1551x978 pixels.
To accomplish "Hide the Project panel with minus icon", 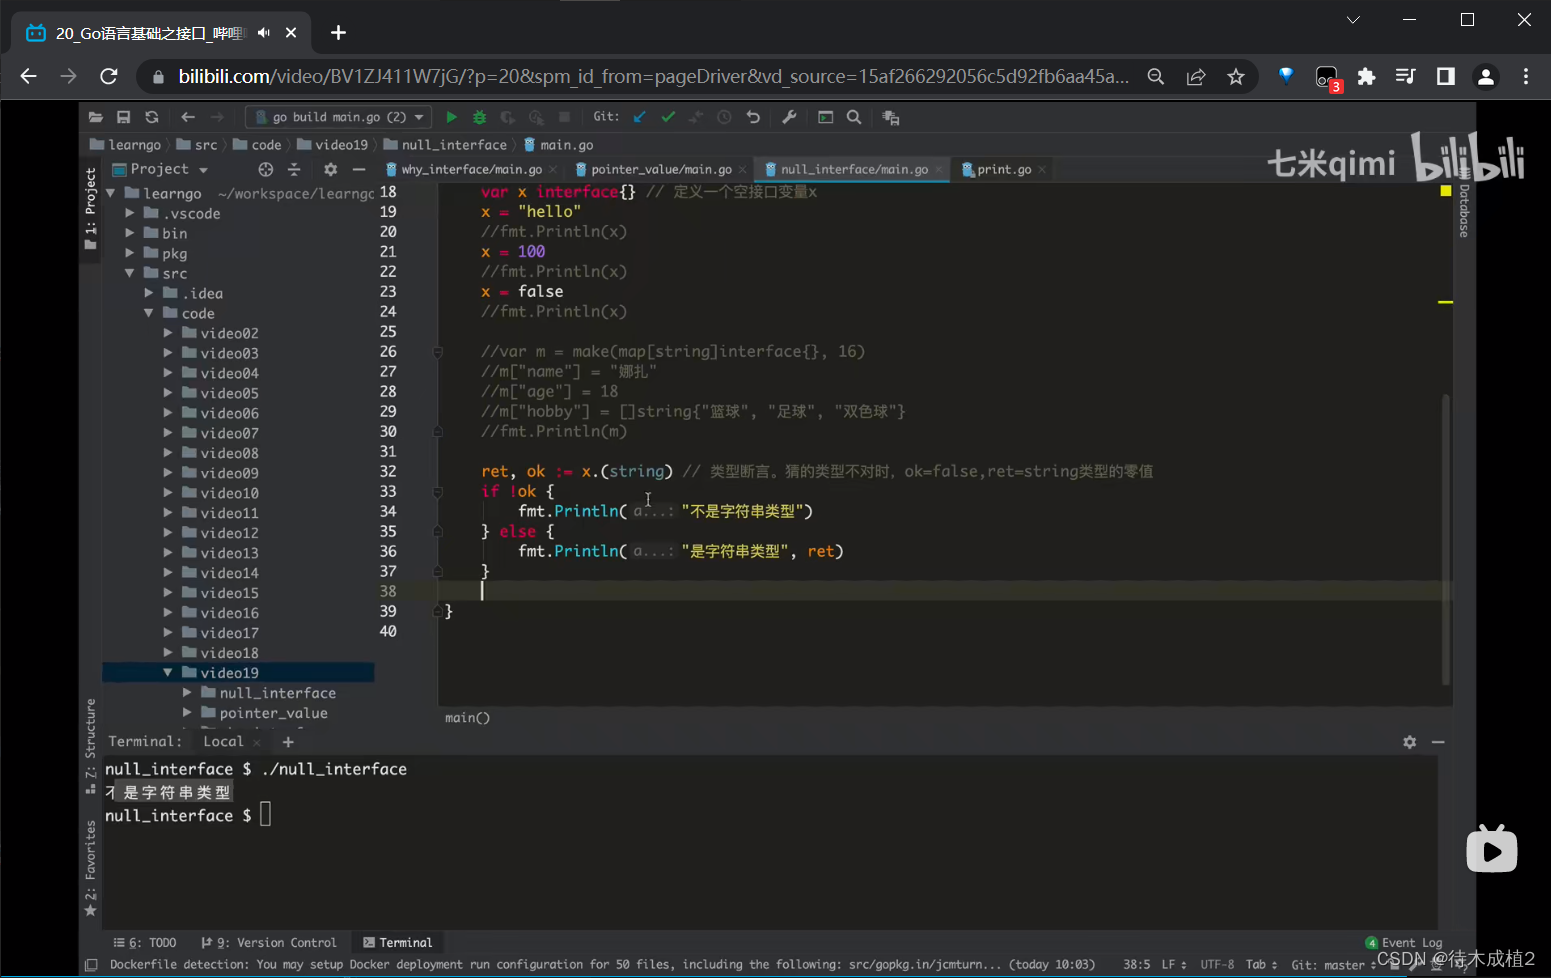I will 359,169.
